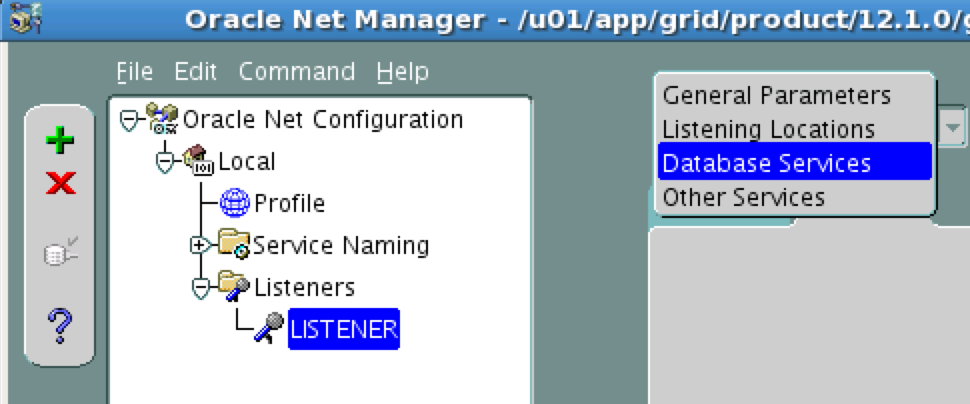Open the Edit menu

tap(195, 72)
